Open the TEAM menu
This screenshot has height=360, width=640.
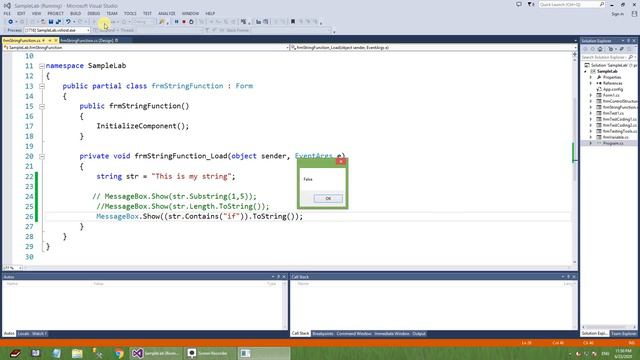tap(112, 13)
